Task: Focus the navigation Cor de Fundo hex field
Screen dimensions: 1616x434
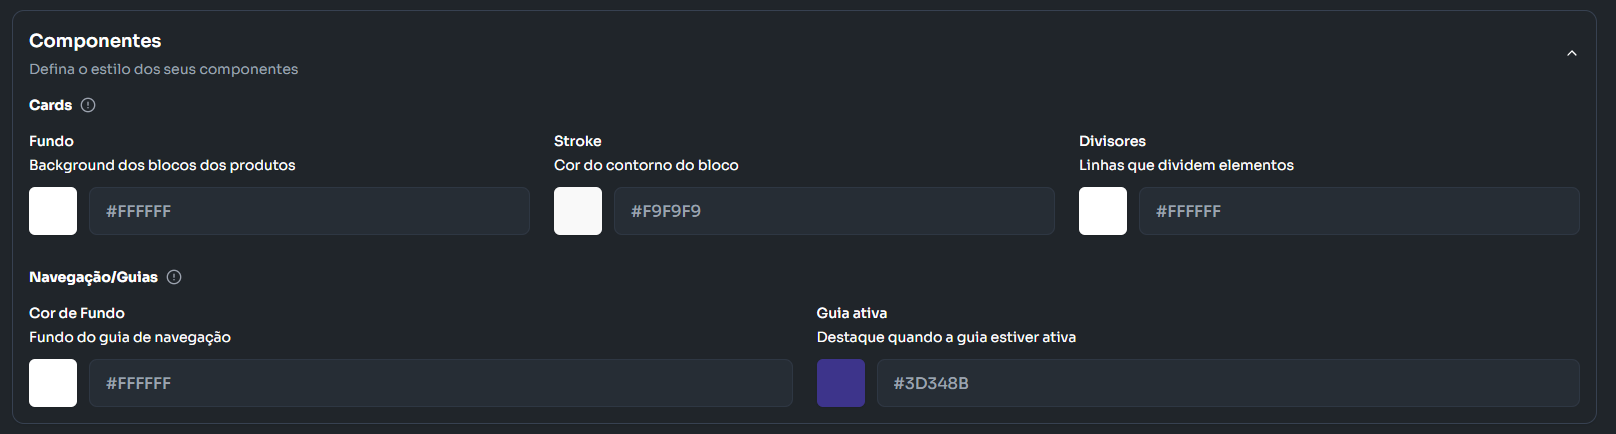Action: [x=440, y=383]
